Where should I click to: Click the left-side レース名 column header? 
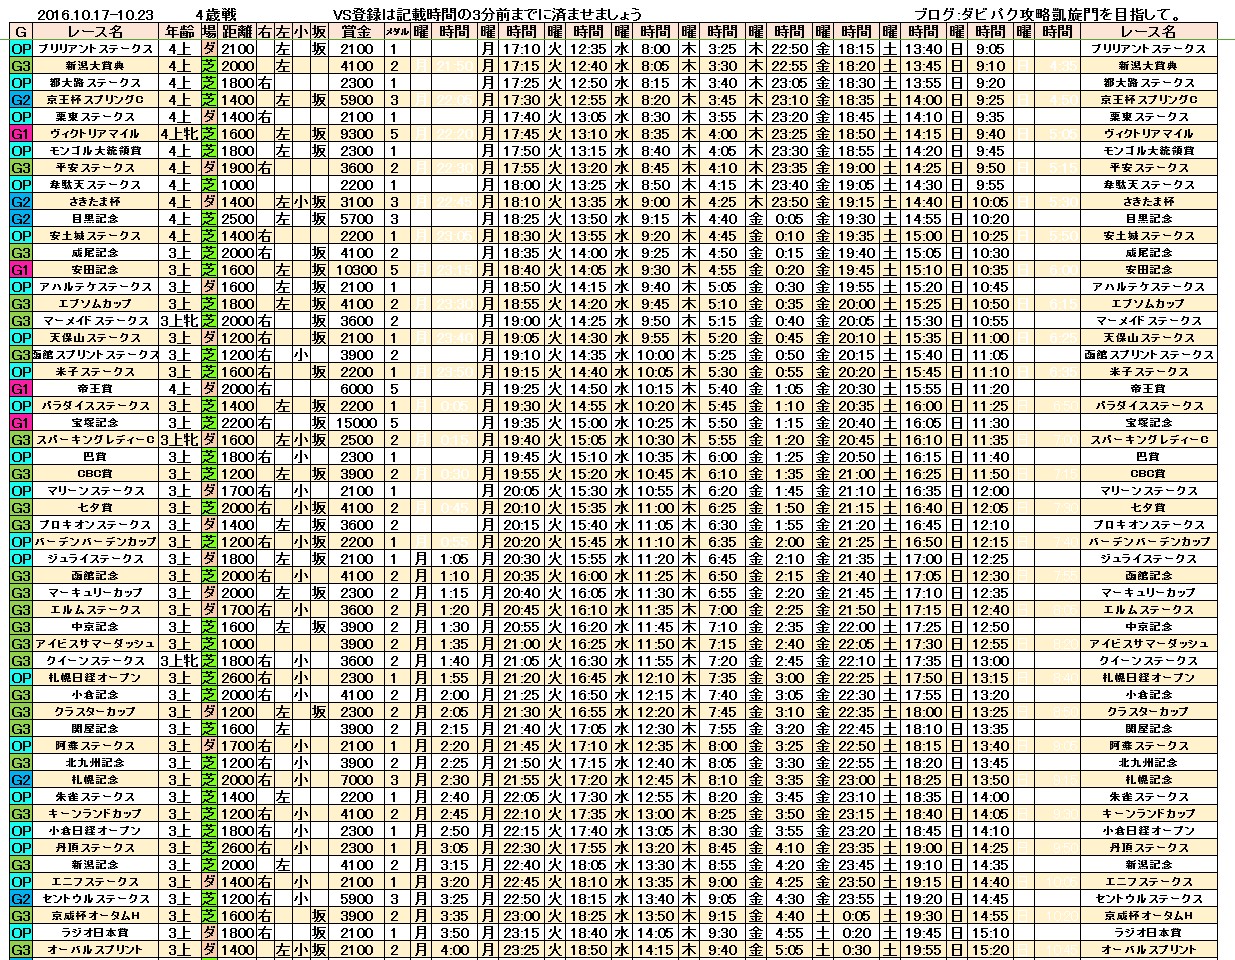(x=95, y=31)
